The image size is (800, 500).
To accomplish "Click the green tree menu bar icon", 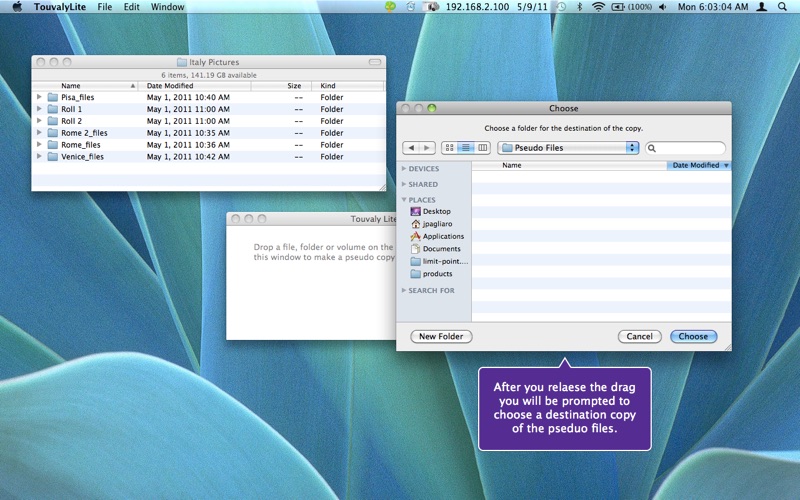I will (390, 7).
